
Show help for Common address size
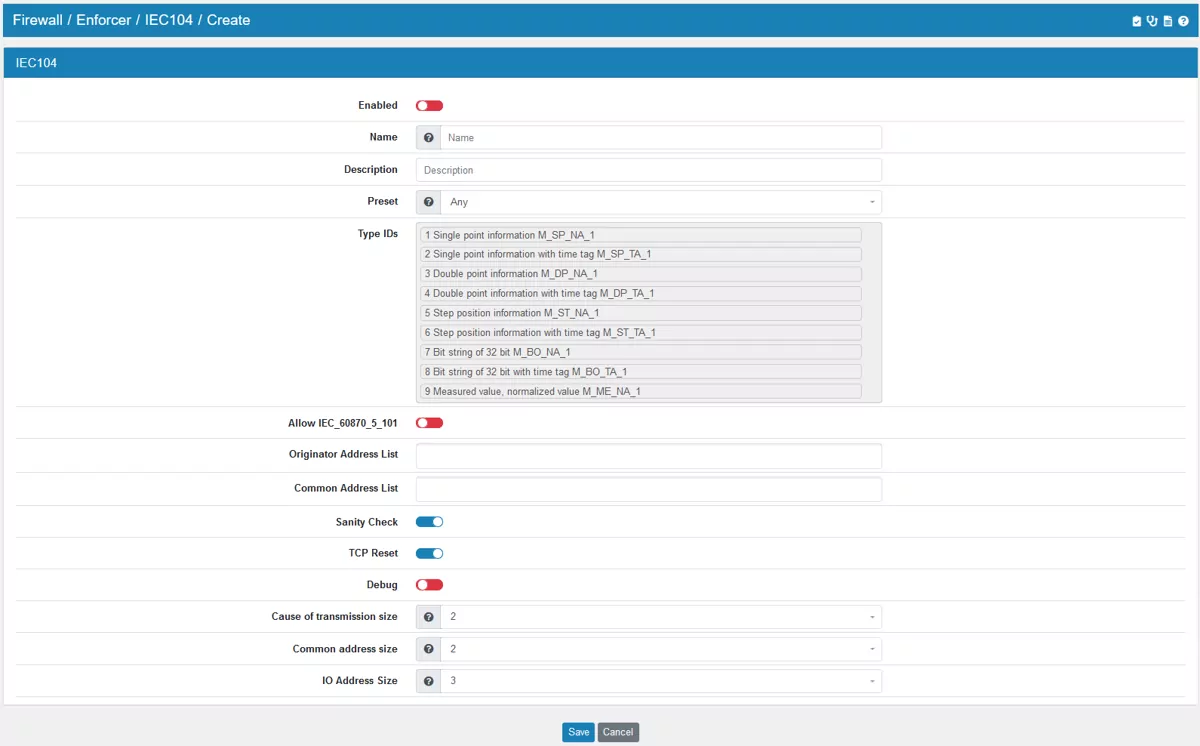[429, 650]
